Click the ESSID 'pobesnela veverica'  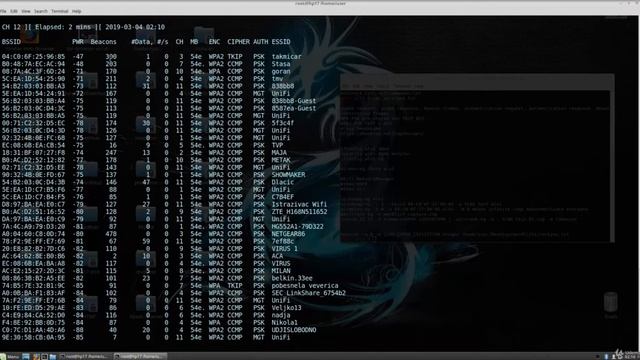pyautogui.click(x=305, y=286)
